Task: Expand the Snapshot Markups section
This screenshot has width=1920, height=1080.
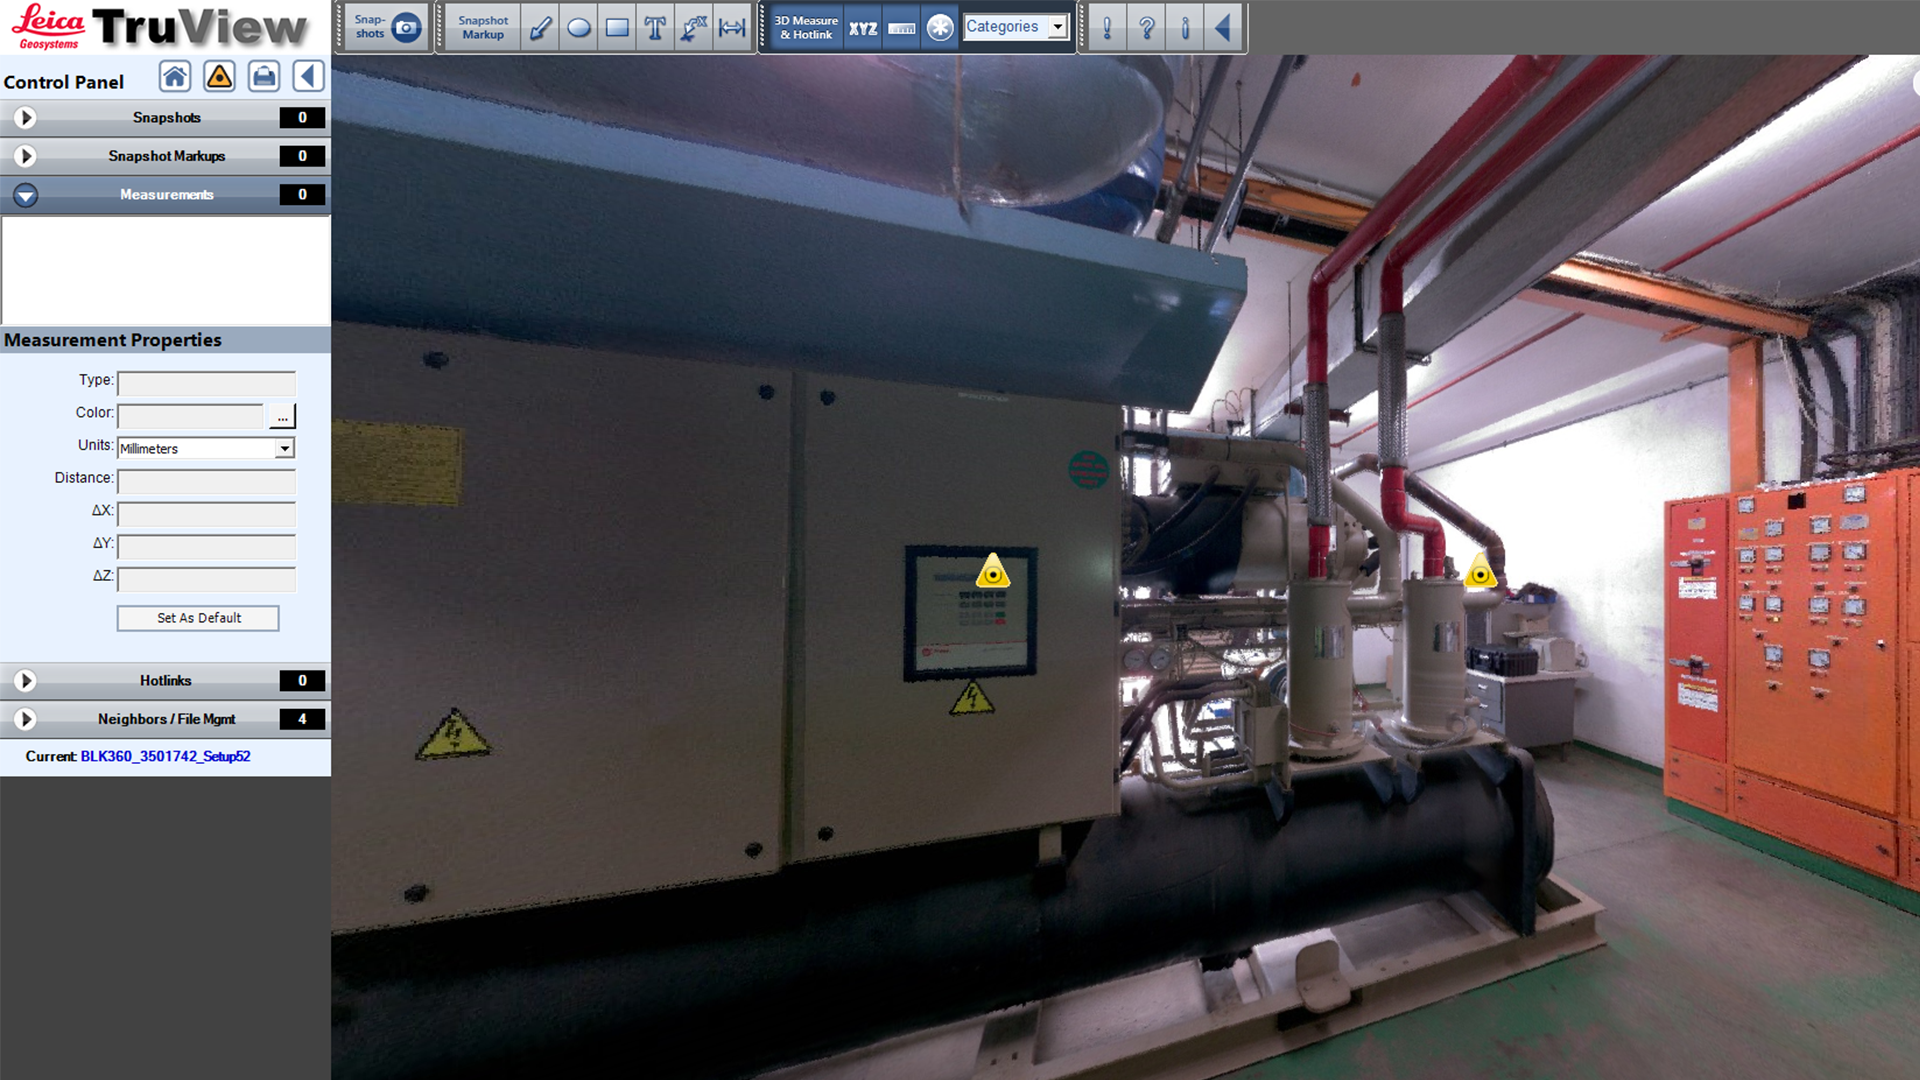Action: (24, 156)
